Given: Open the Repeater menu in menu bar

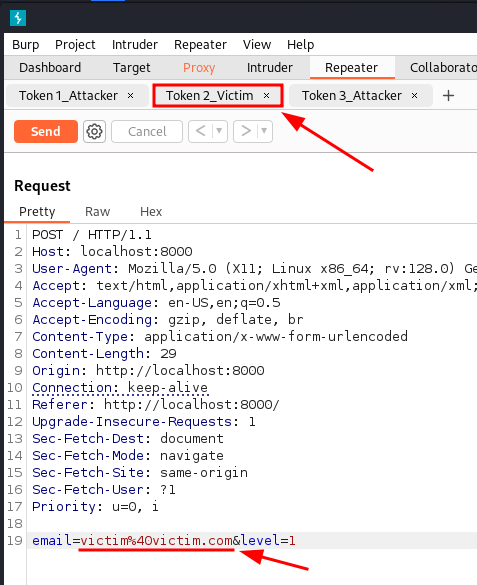Looking at the screenshot, I should click(x=200, y=45).
